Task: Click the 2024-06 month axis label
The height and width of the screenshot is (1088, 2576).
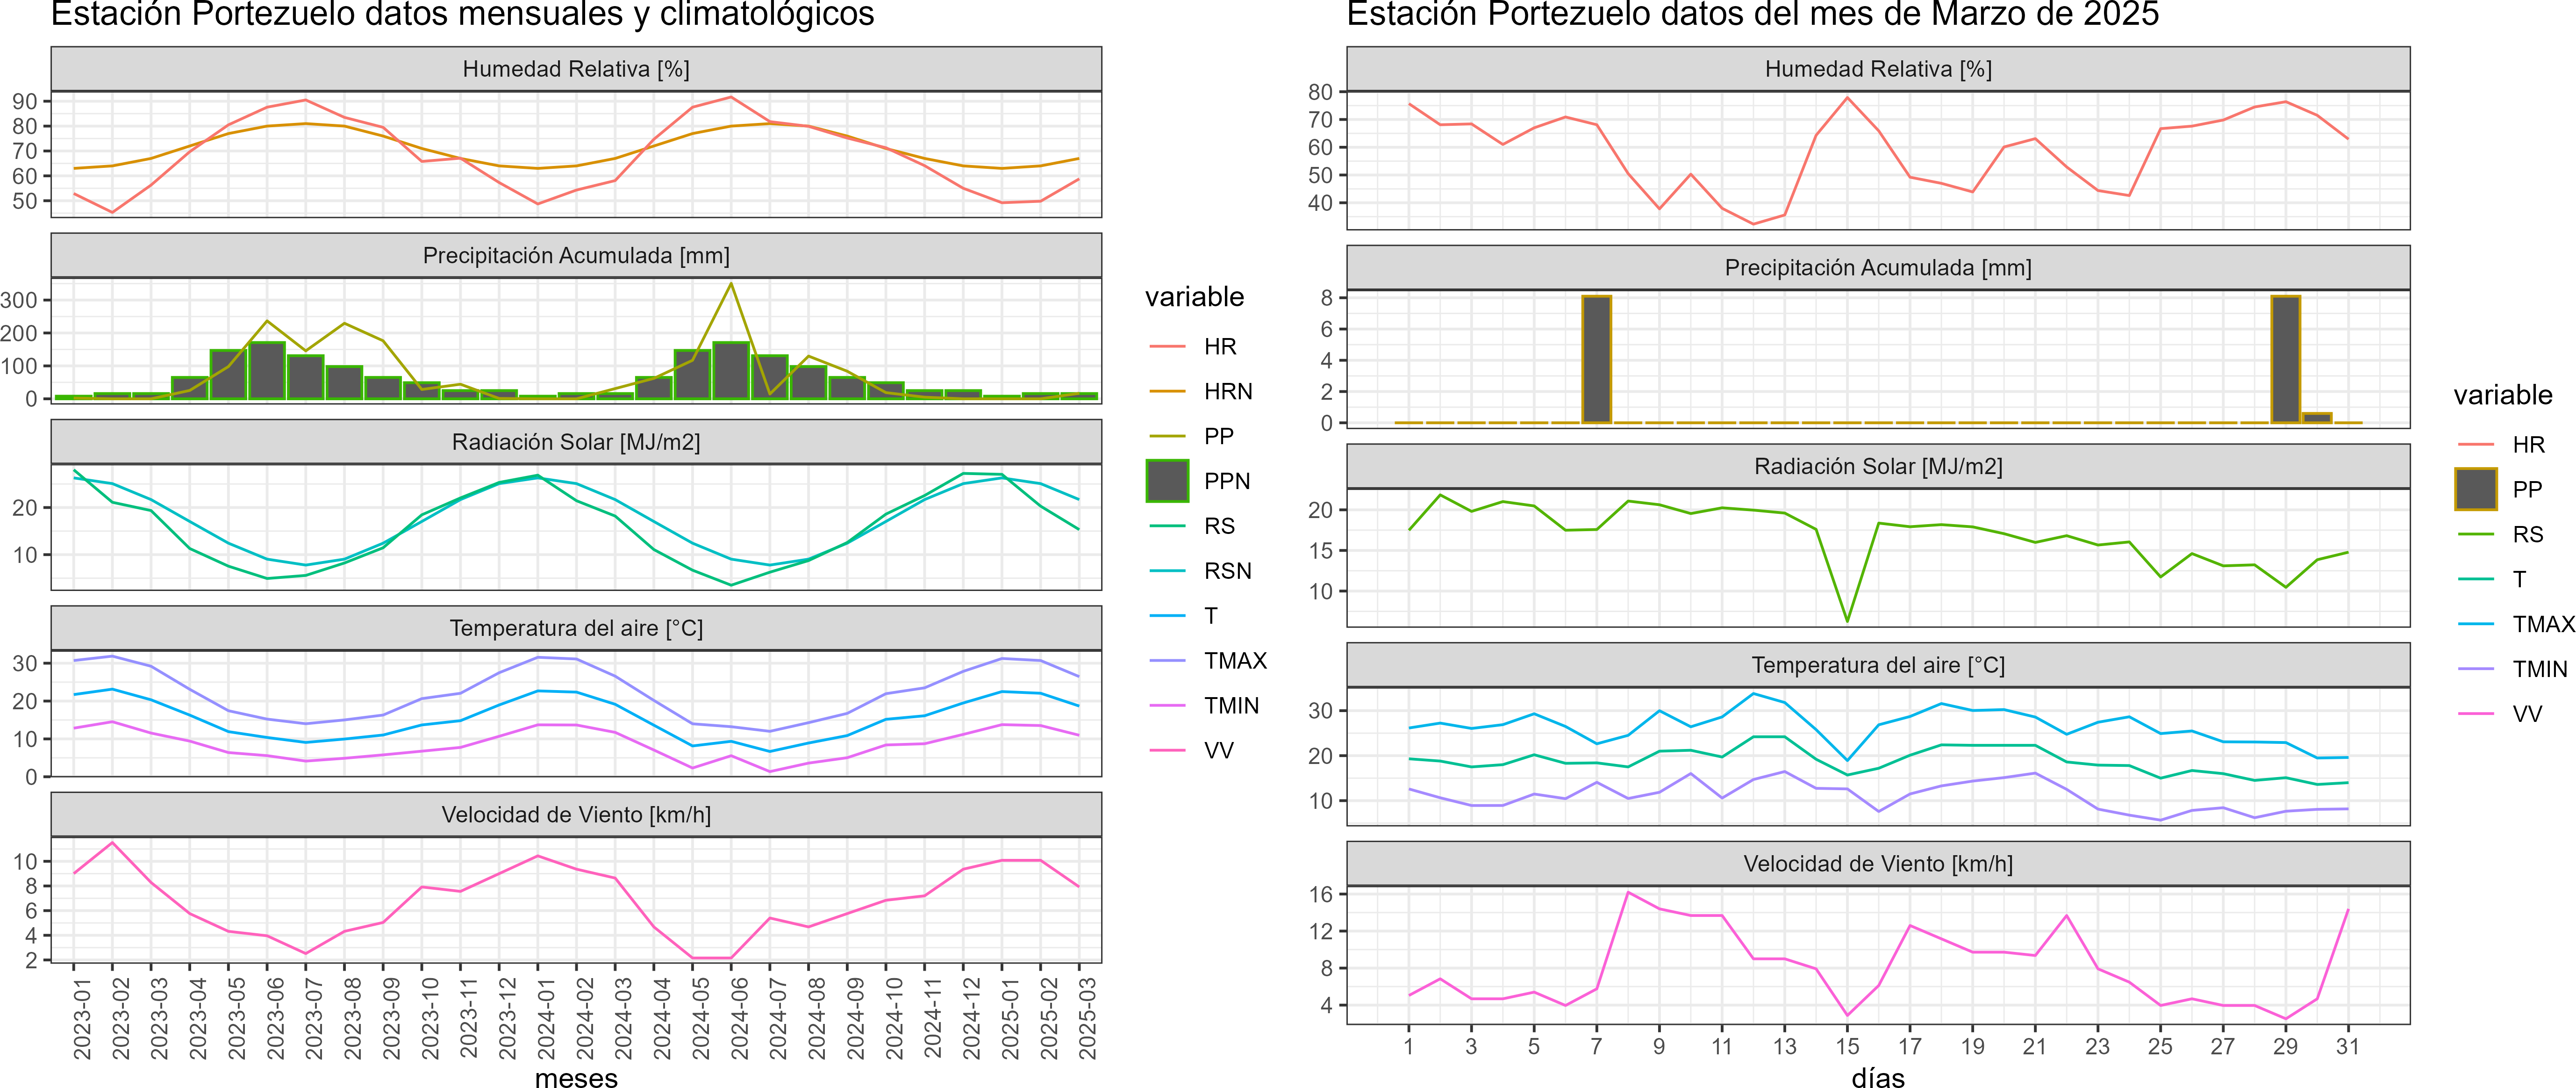Action: [739, 1018]
